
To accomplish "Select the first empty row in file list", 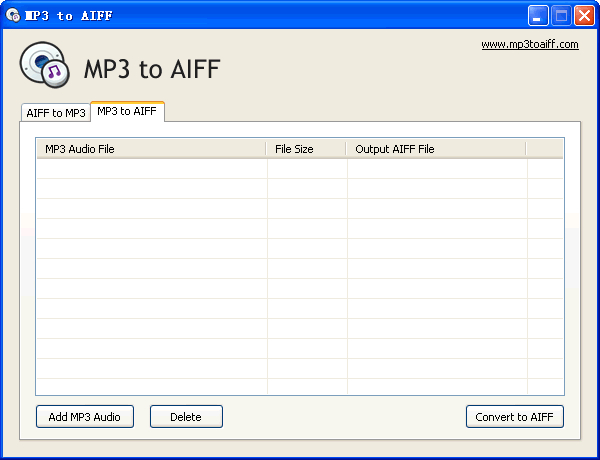I will (x=300, y=169).
